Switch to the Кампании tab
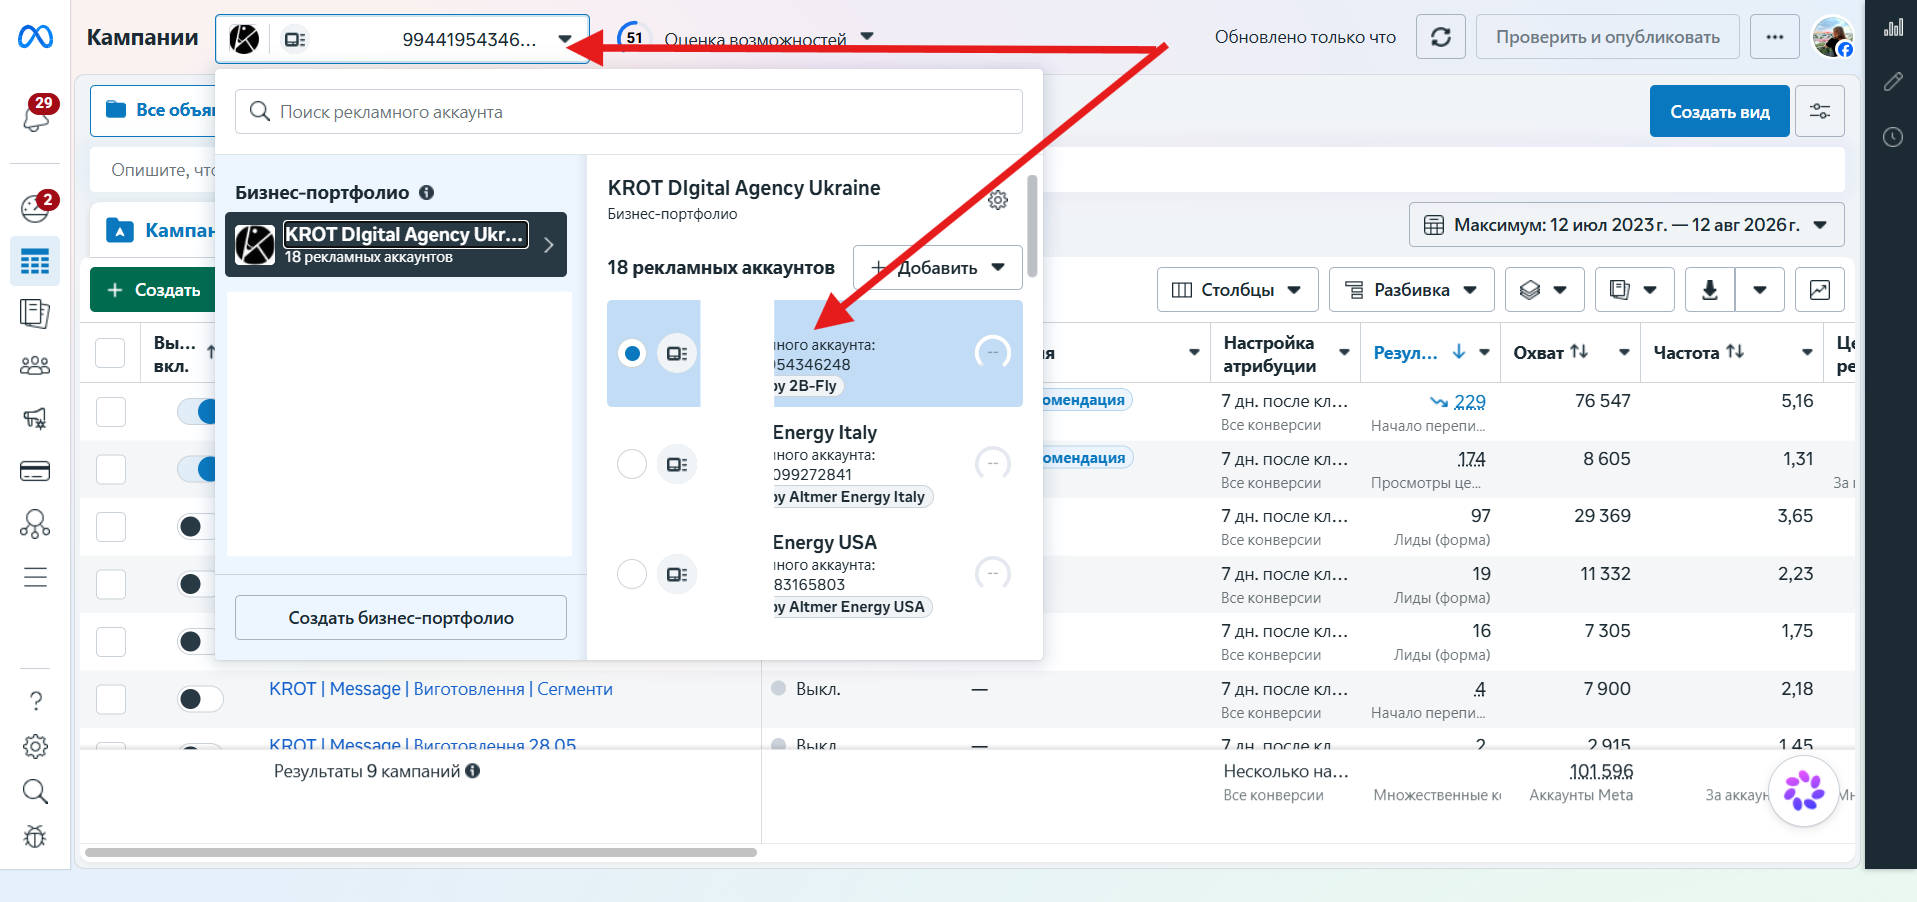The height and width of the screenshot is (902, 1917). coord(155,231)
